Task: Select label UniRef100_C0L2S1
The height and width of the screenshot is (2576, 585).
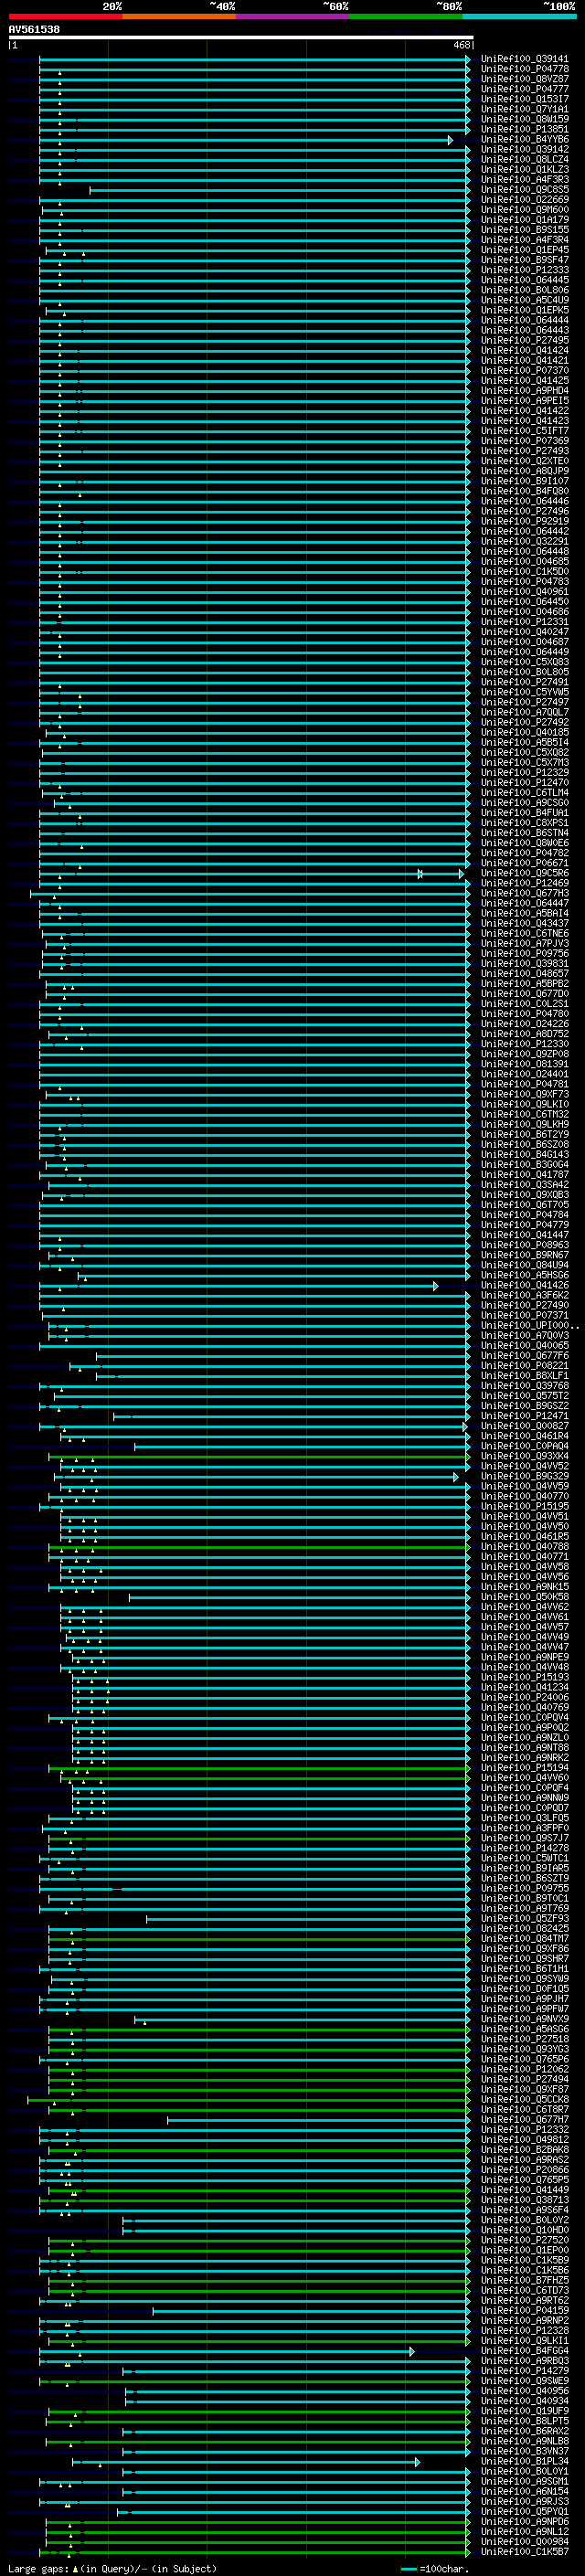Action: tap(525, 1004)
